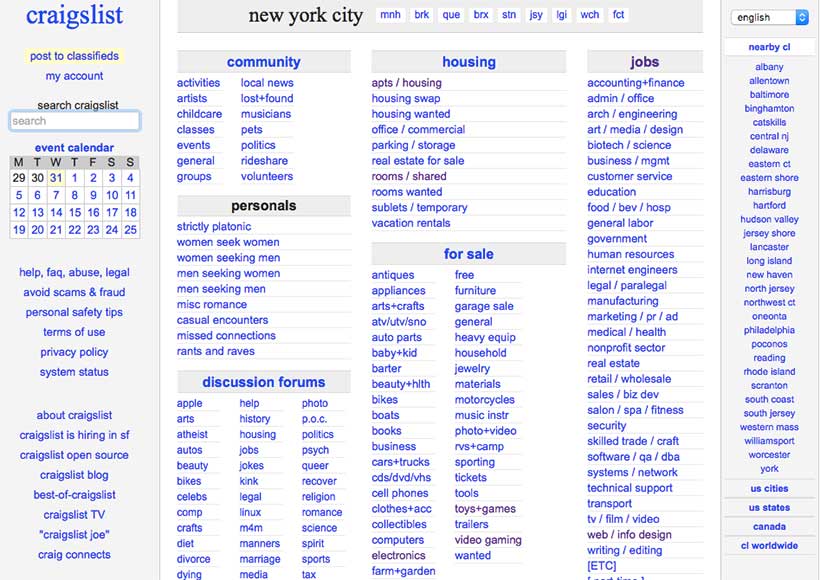Viewport: 820px width, 580px height.
Task: Pick date 25 in event calendar
Action: pyautogui.click(x=130, y=230)
